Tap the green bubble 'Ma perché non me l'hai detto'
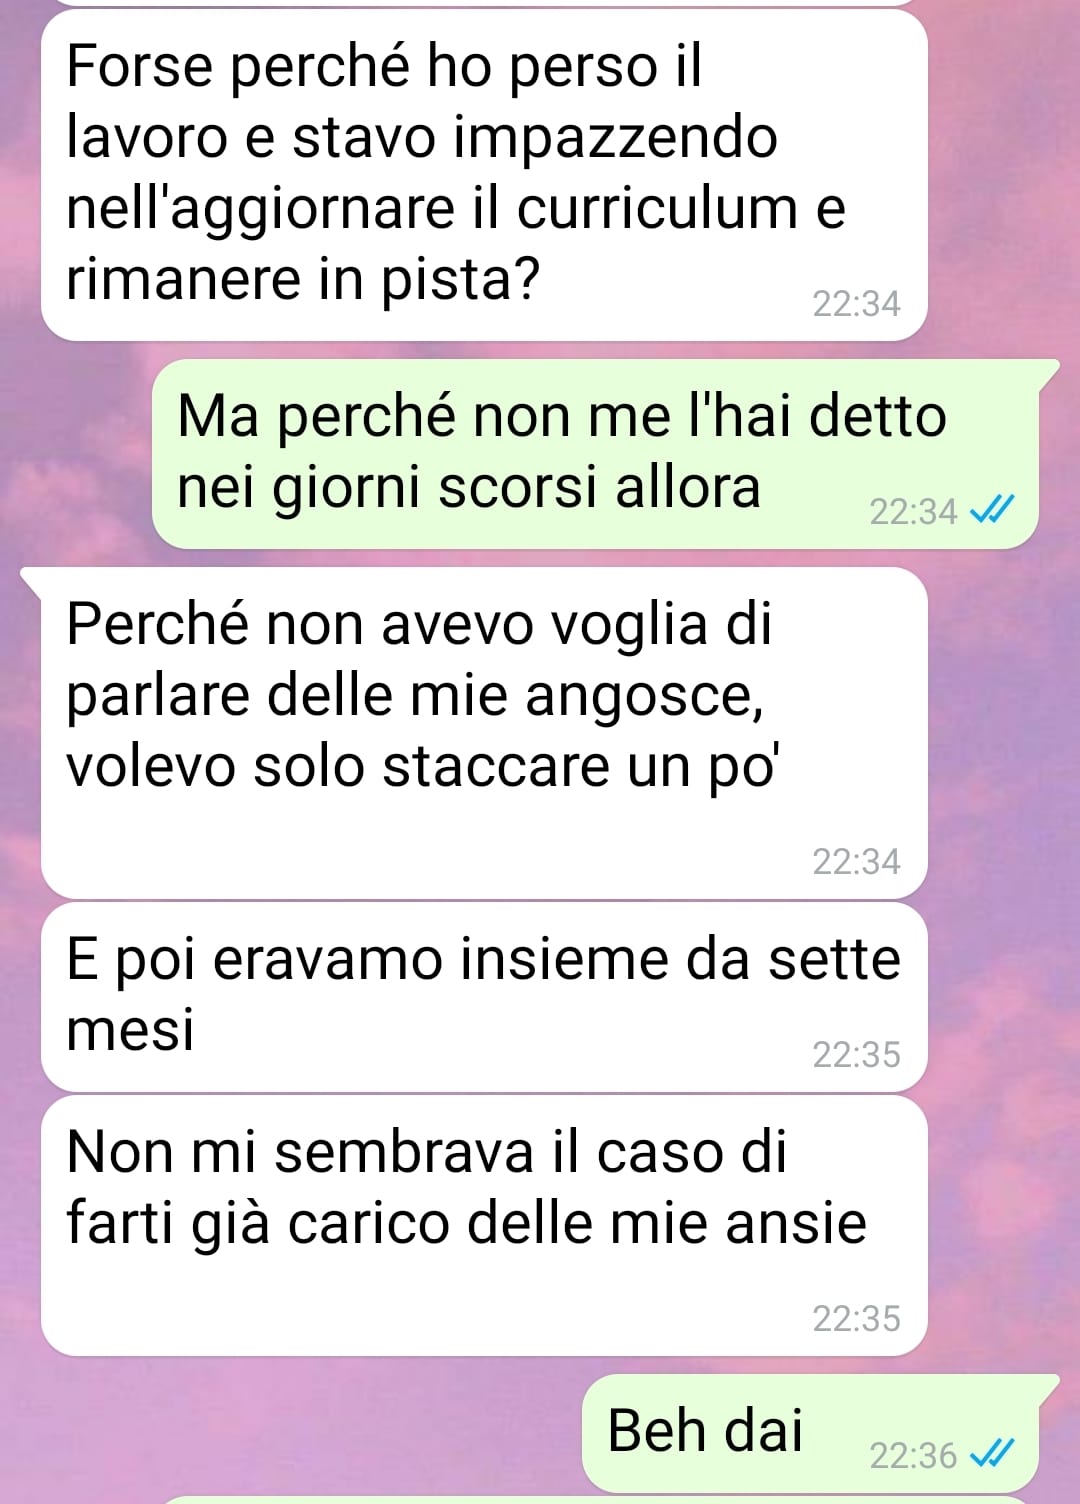 coord(595,453)
